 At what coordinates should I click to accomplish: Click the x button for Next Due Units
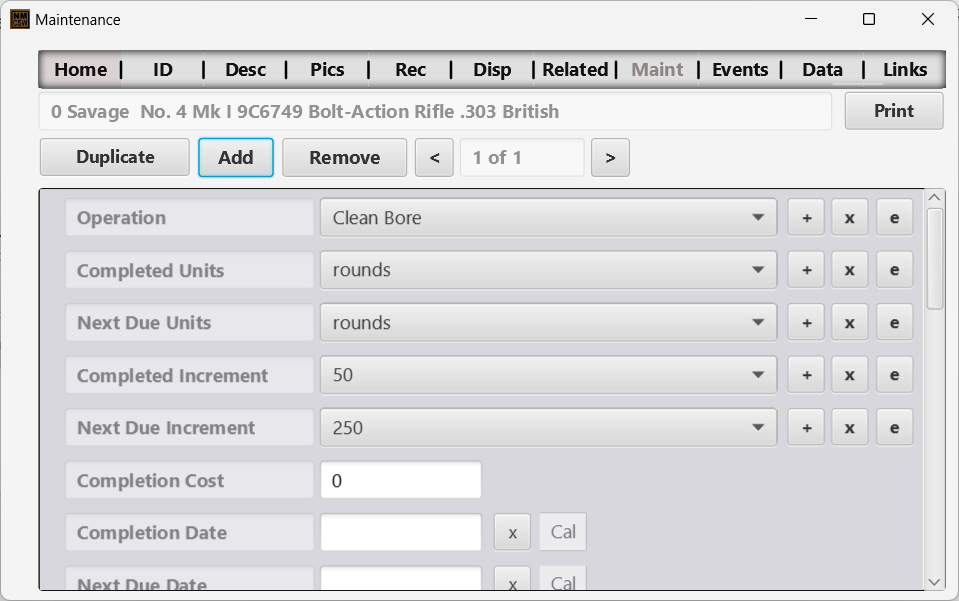[x=850, y=323]
